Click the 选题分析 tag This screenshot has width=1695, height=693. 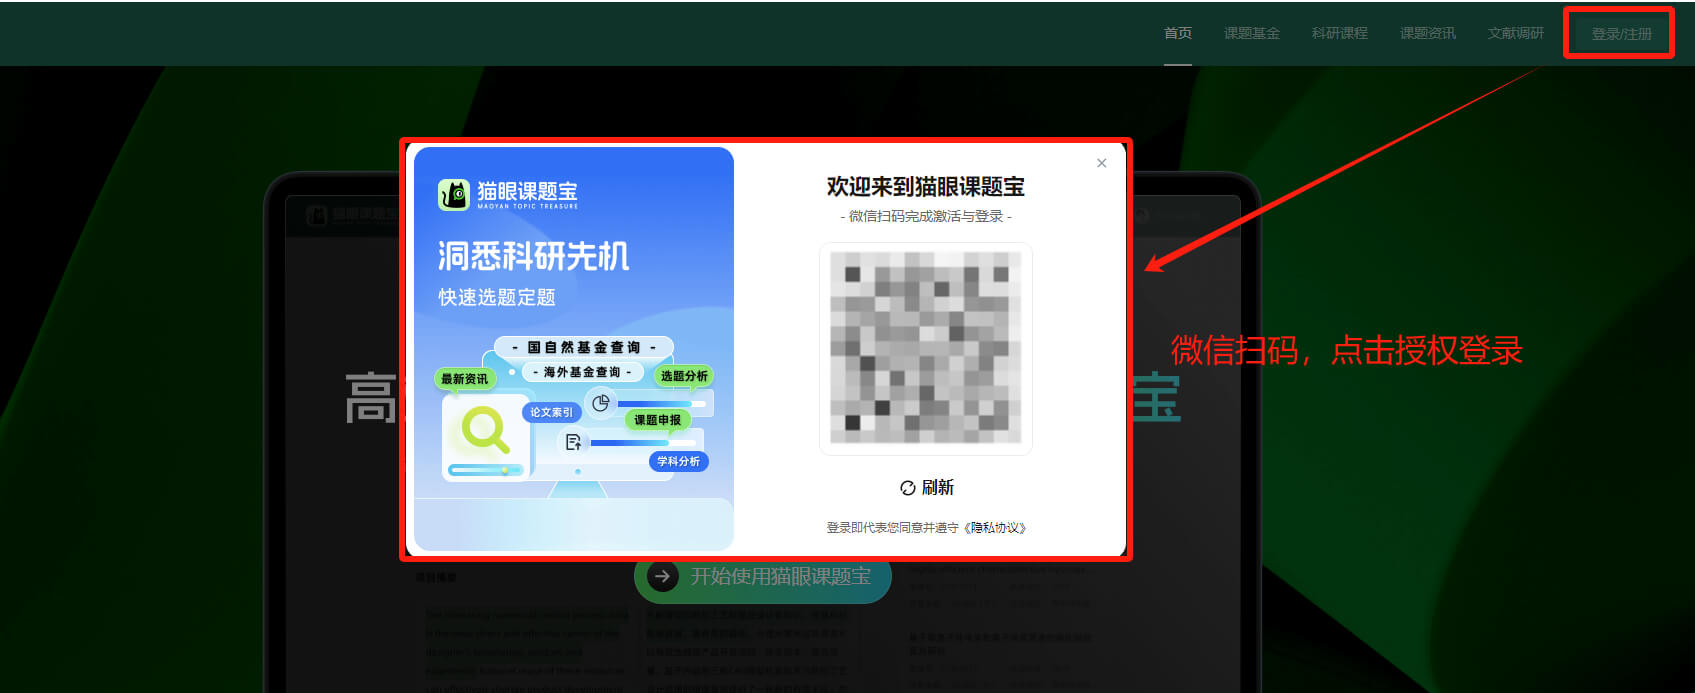point(684,376)
